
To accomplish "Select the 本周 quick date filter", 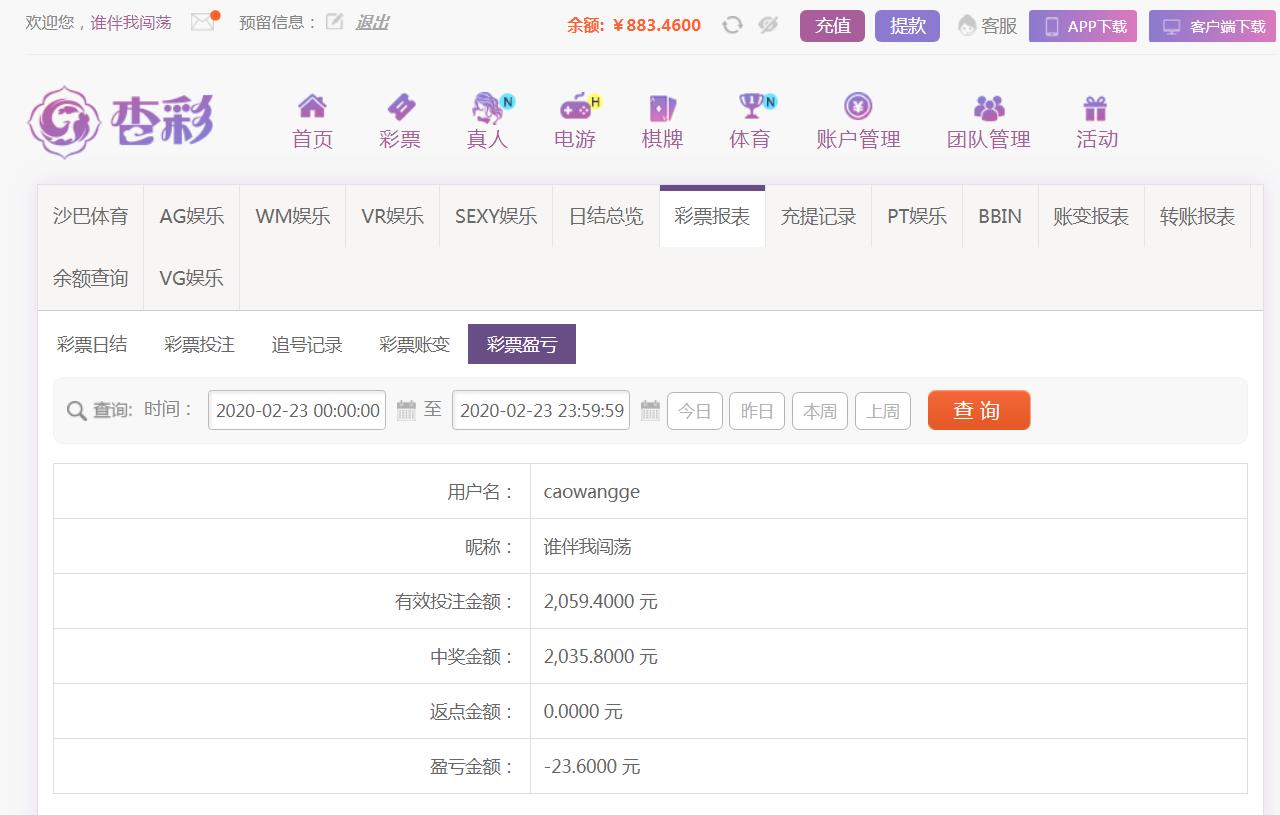I will [820, 411].
